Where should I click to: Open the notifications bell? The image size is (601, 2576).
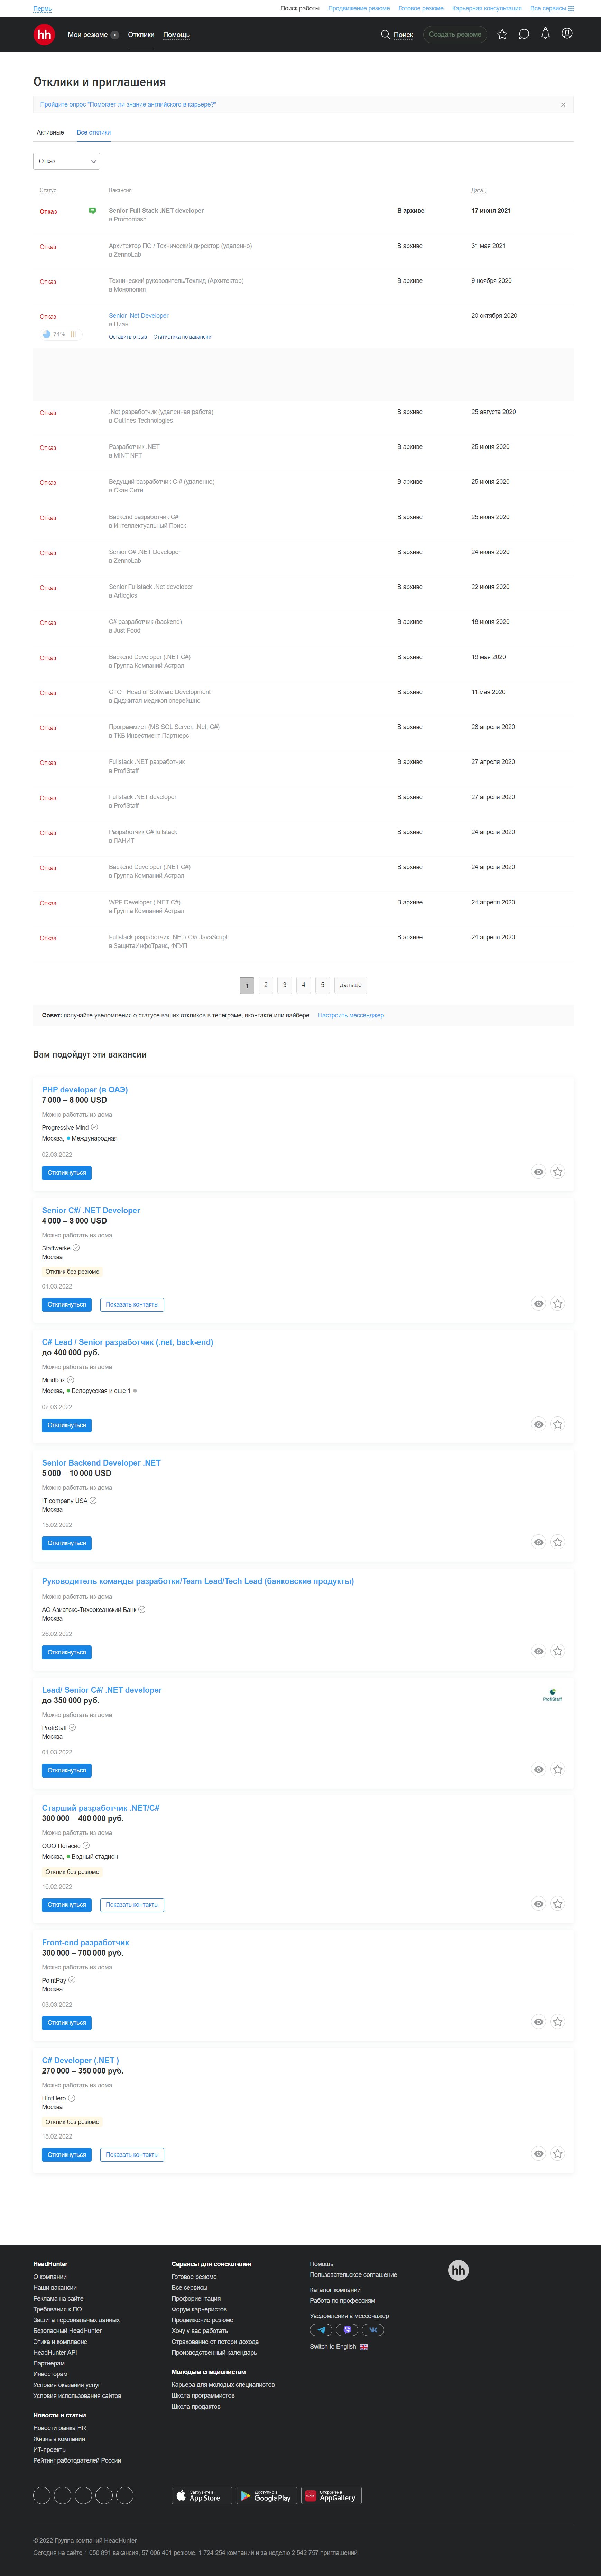[x=545, y=34]
